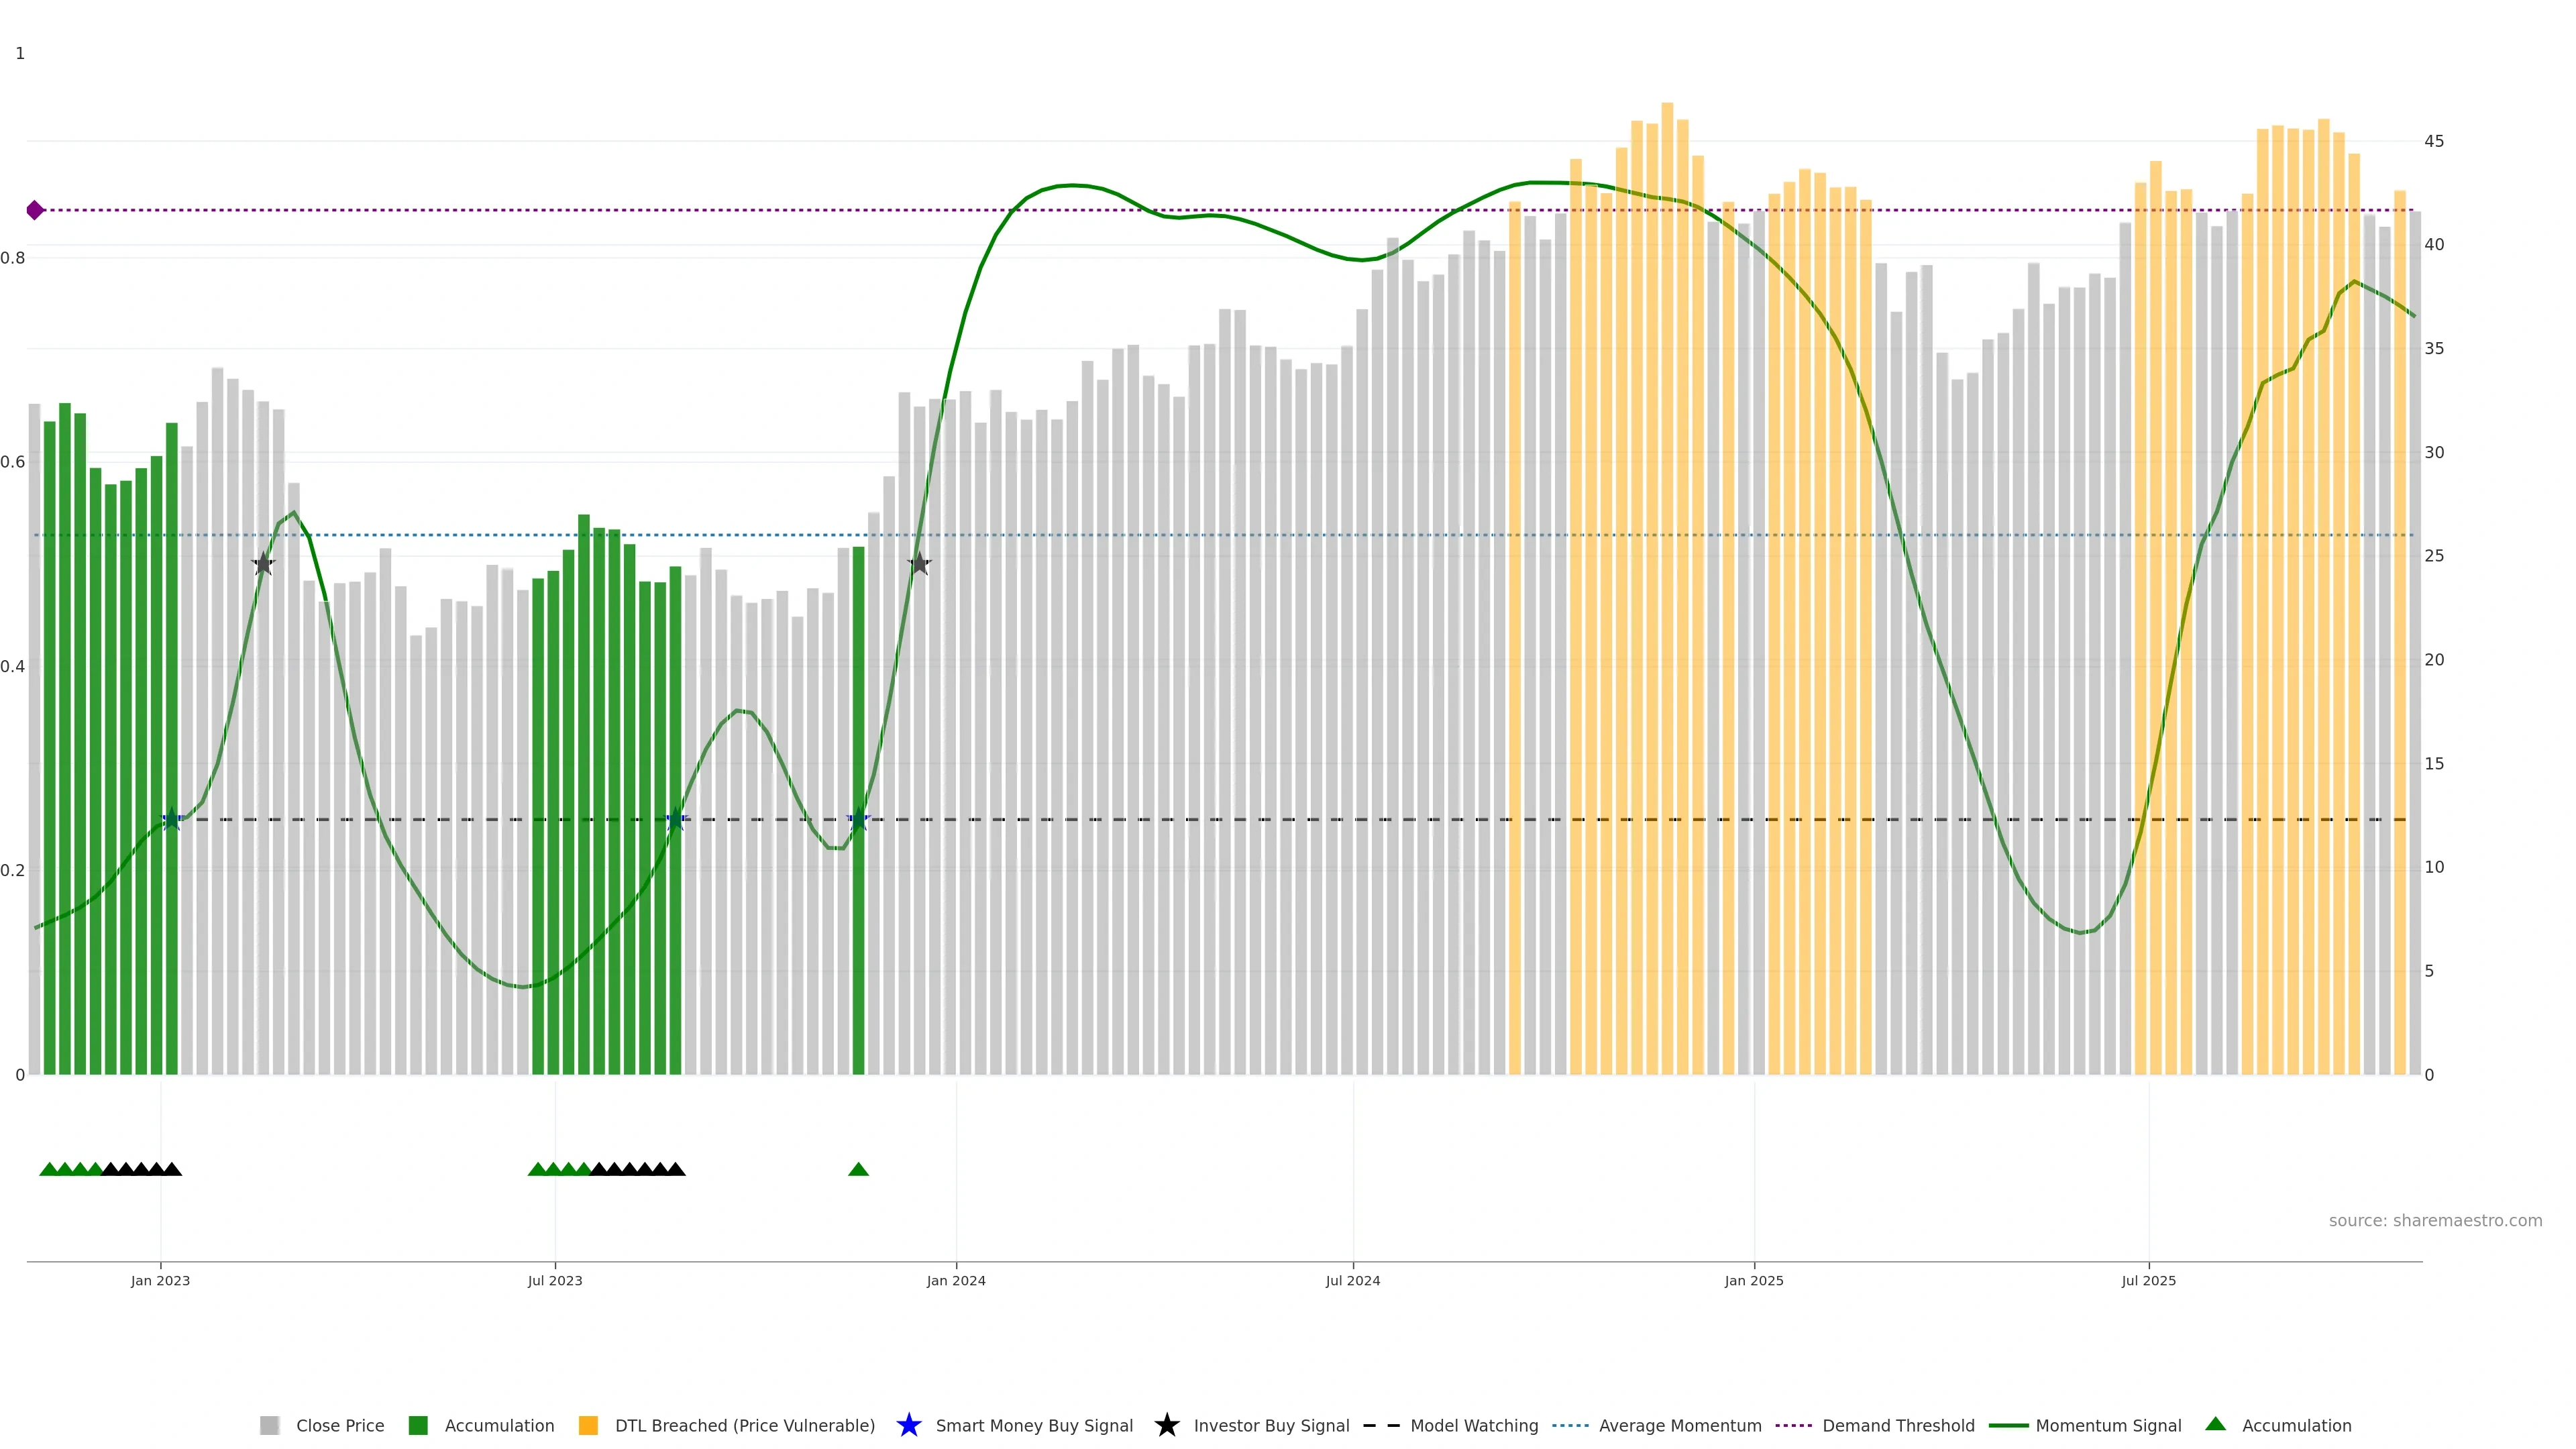Click the Smart Money star at Jan 2023

point(172,819)
